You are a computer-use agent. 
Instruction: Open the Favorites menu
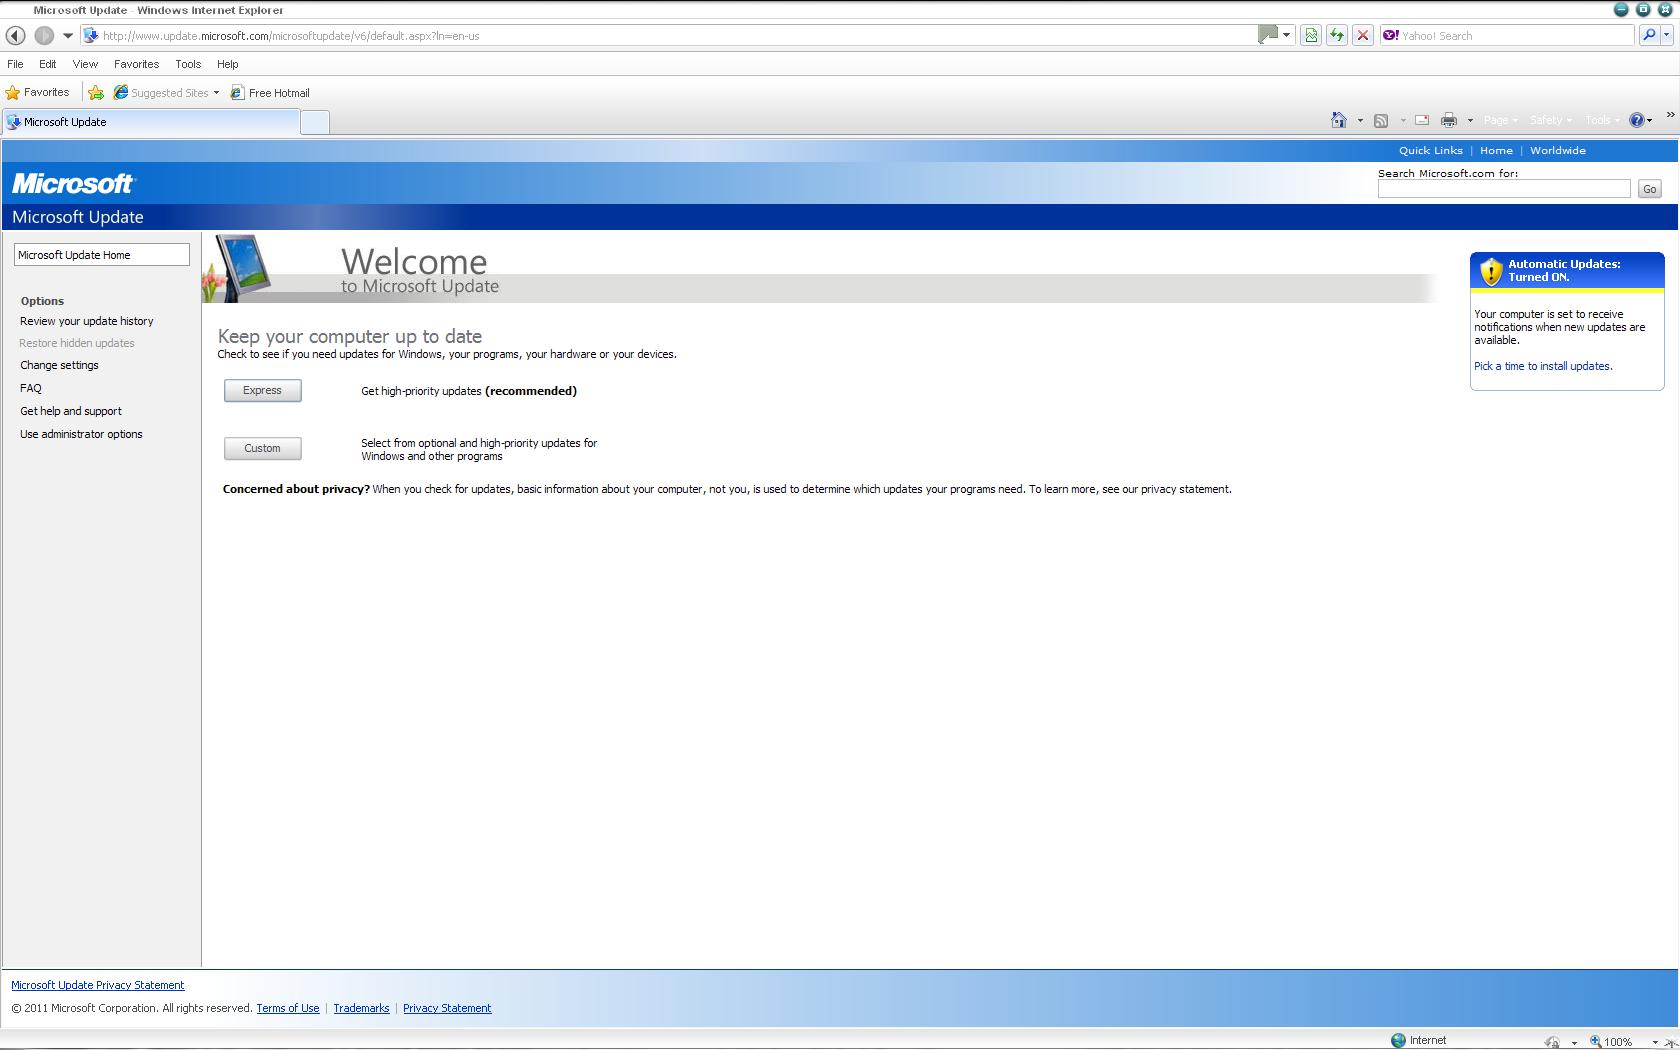pos(136,64)
